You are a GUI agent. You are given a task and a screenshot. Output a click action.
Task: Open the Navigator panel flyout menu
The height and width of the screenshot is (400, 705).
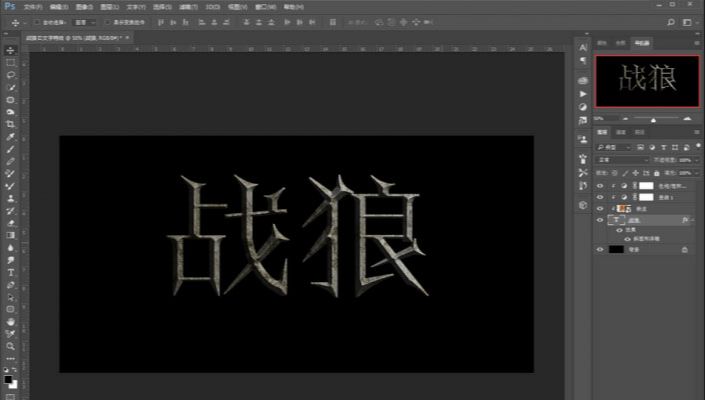tap(697, 43)
